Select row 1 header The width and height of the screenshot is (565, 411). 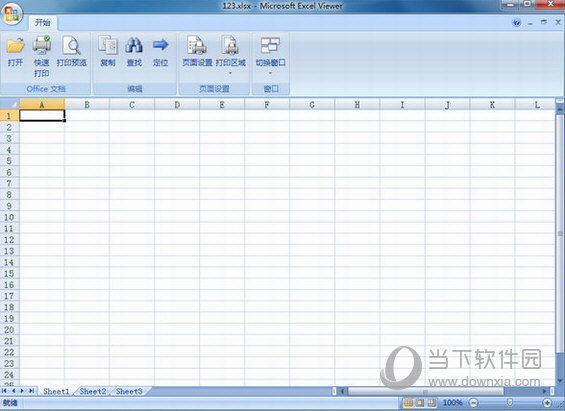pos(9,116)
